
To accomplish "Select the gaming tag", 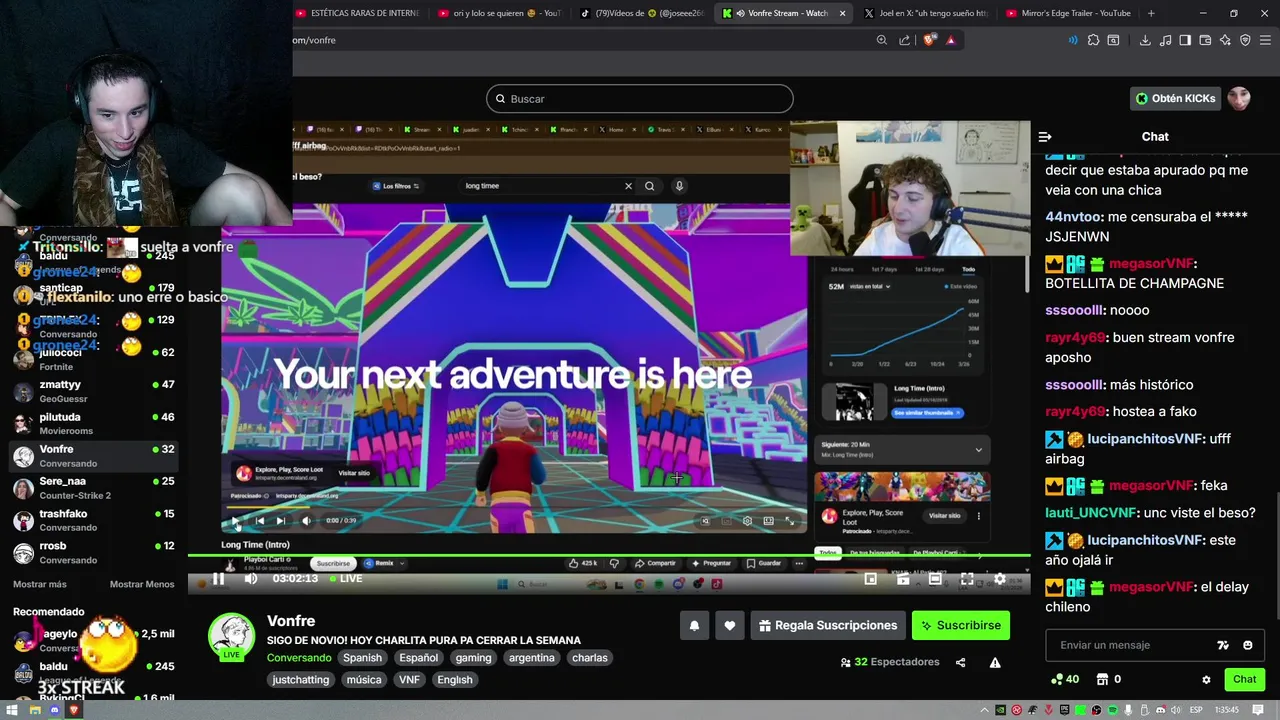I will pyautogui.click(x=474, y=658).
